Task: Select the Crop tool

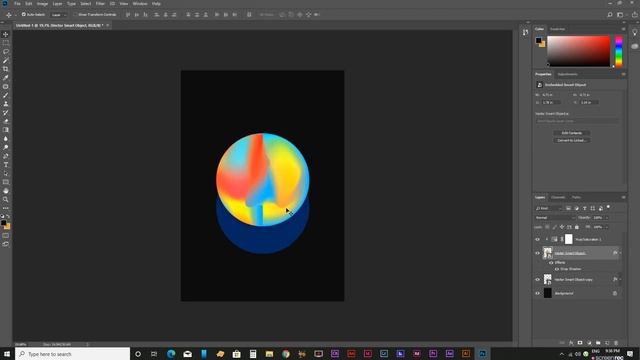Action: tap(6, 69)
